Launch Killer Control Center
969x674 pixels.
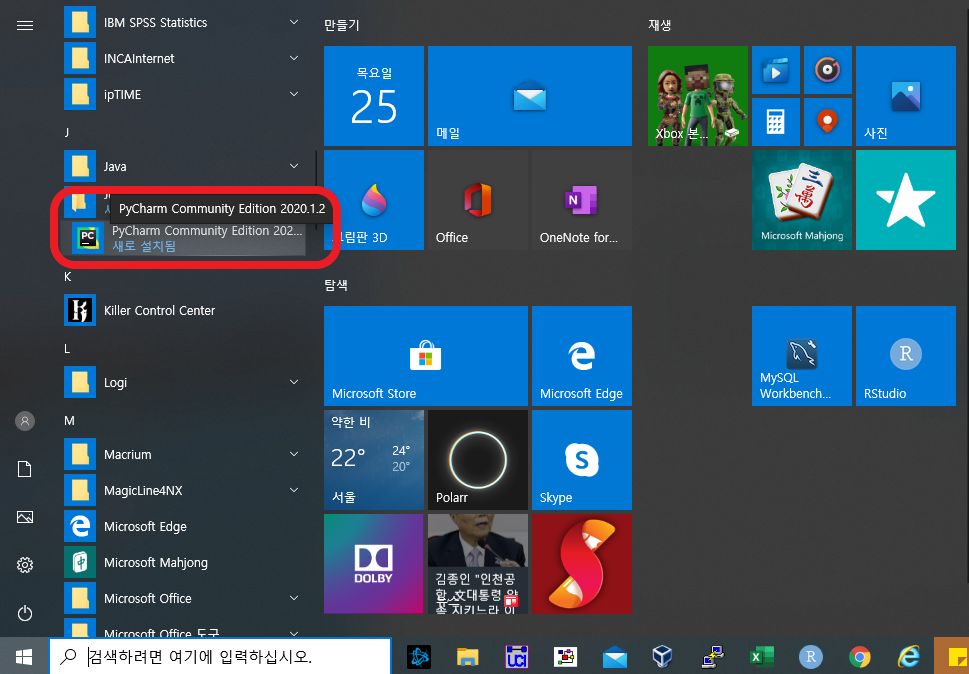tap(184, 310)
